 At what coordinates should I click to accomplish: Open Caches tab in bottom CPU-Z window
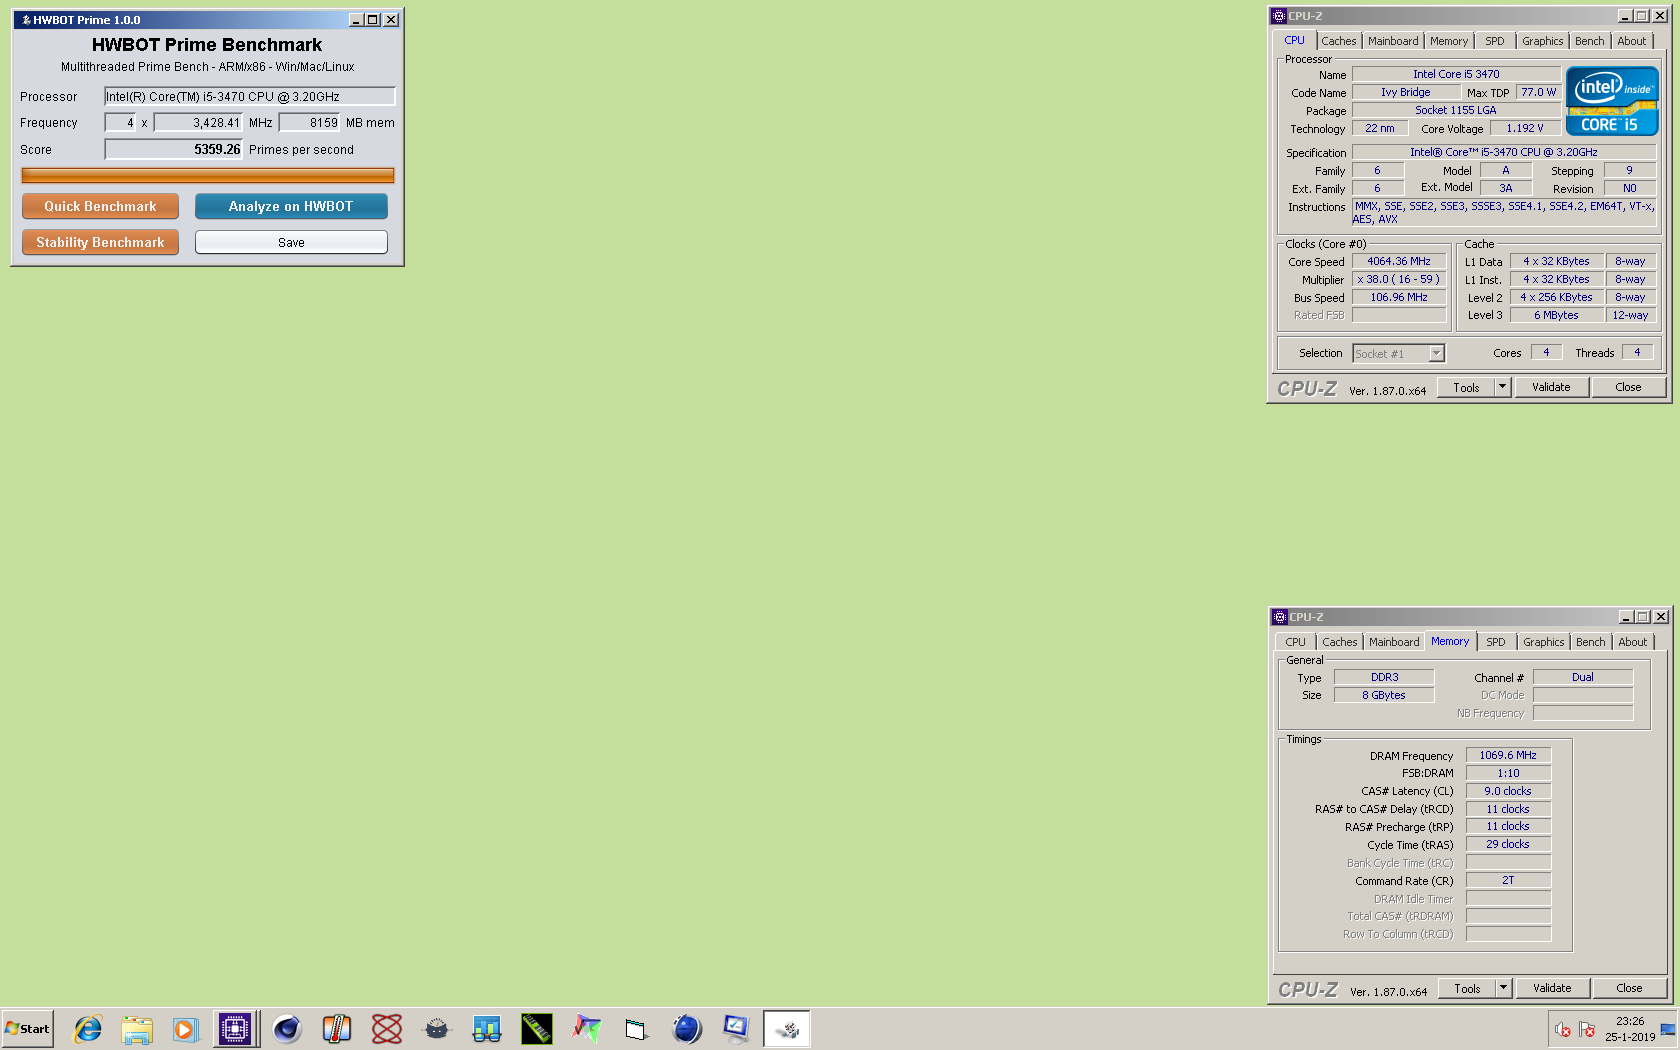(x=1340, y=642)
